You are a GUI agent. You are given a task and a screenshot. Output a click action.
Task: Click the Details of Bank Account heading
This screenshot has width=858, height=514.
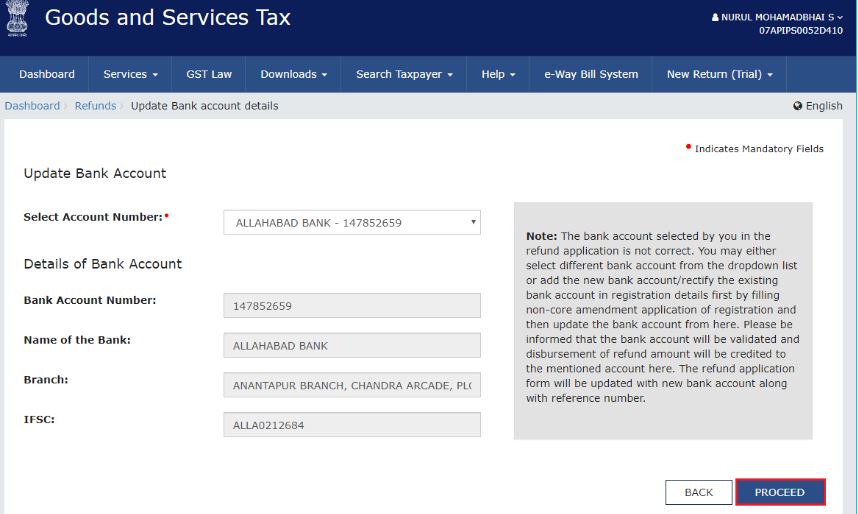click(102, 264)
